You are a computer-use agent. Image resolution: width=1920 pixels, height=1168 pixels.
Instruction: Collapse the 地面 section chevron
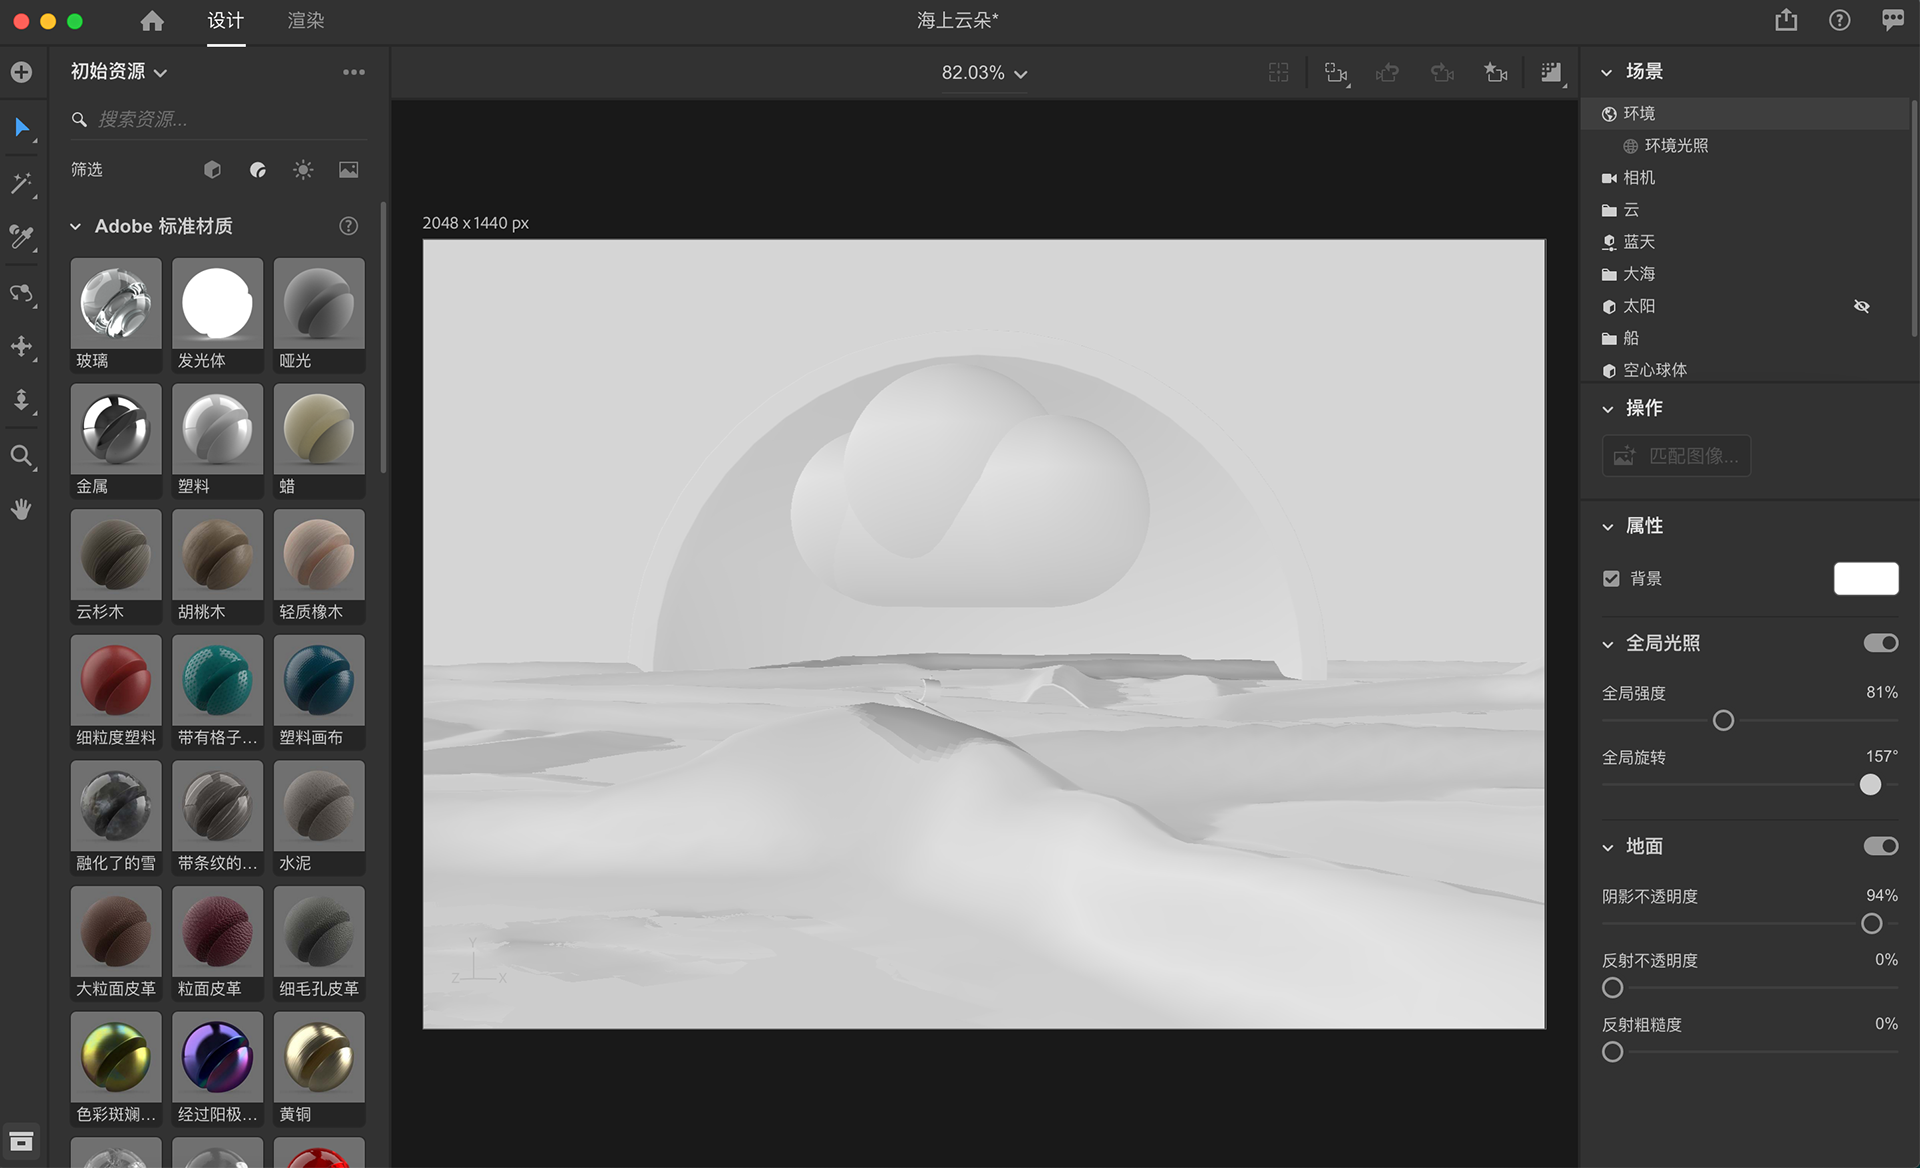1607,848
